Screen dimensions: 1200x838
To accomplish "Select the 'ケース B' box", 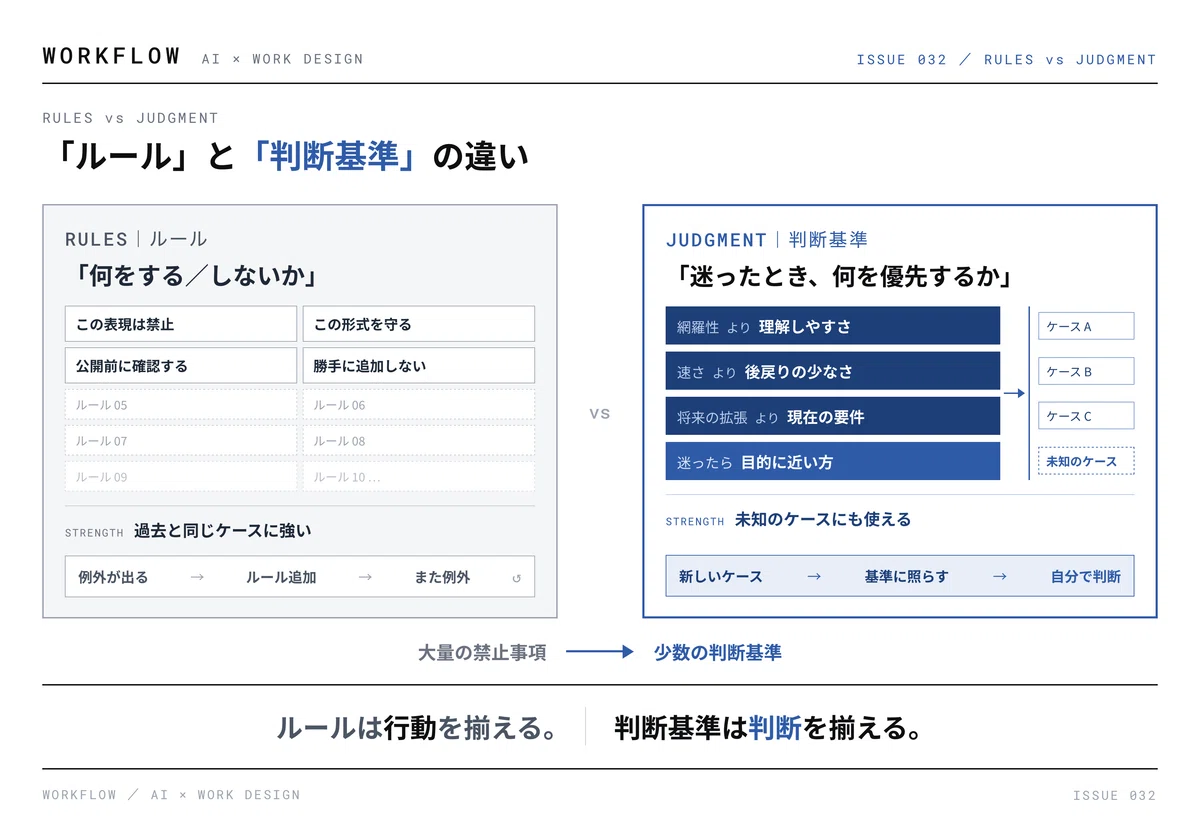I will point(1086,371).
